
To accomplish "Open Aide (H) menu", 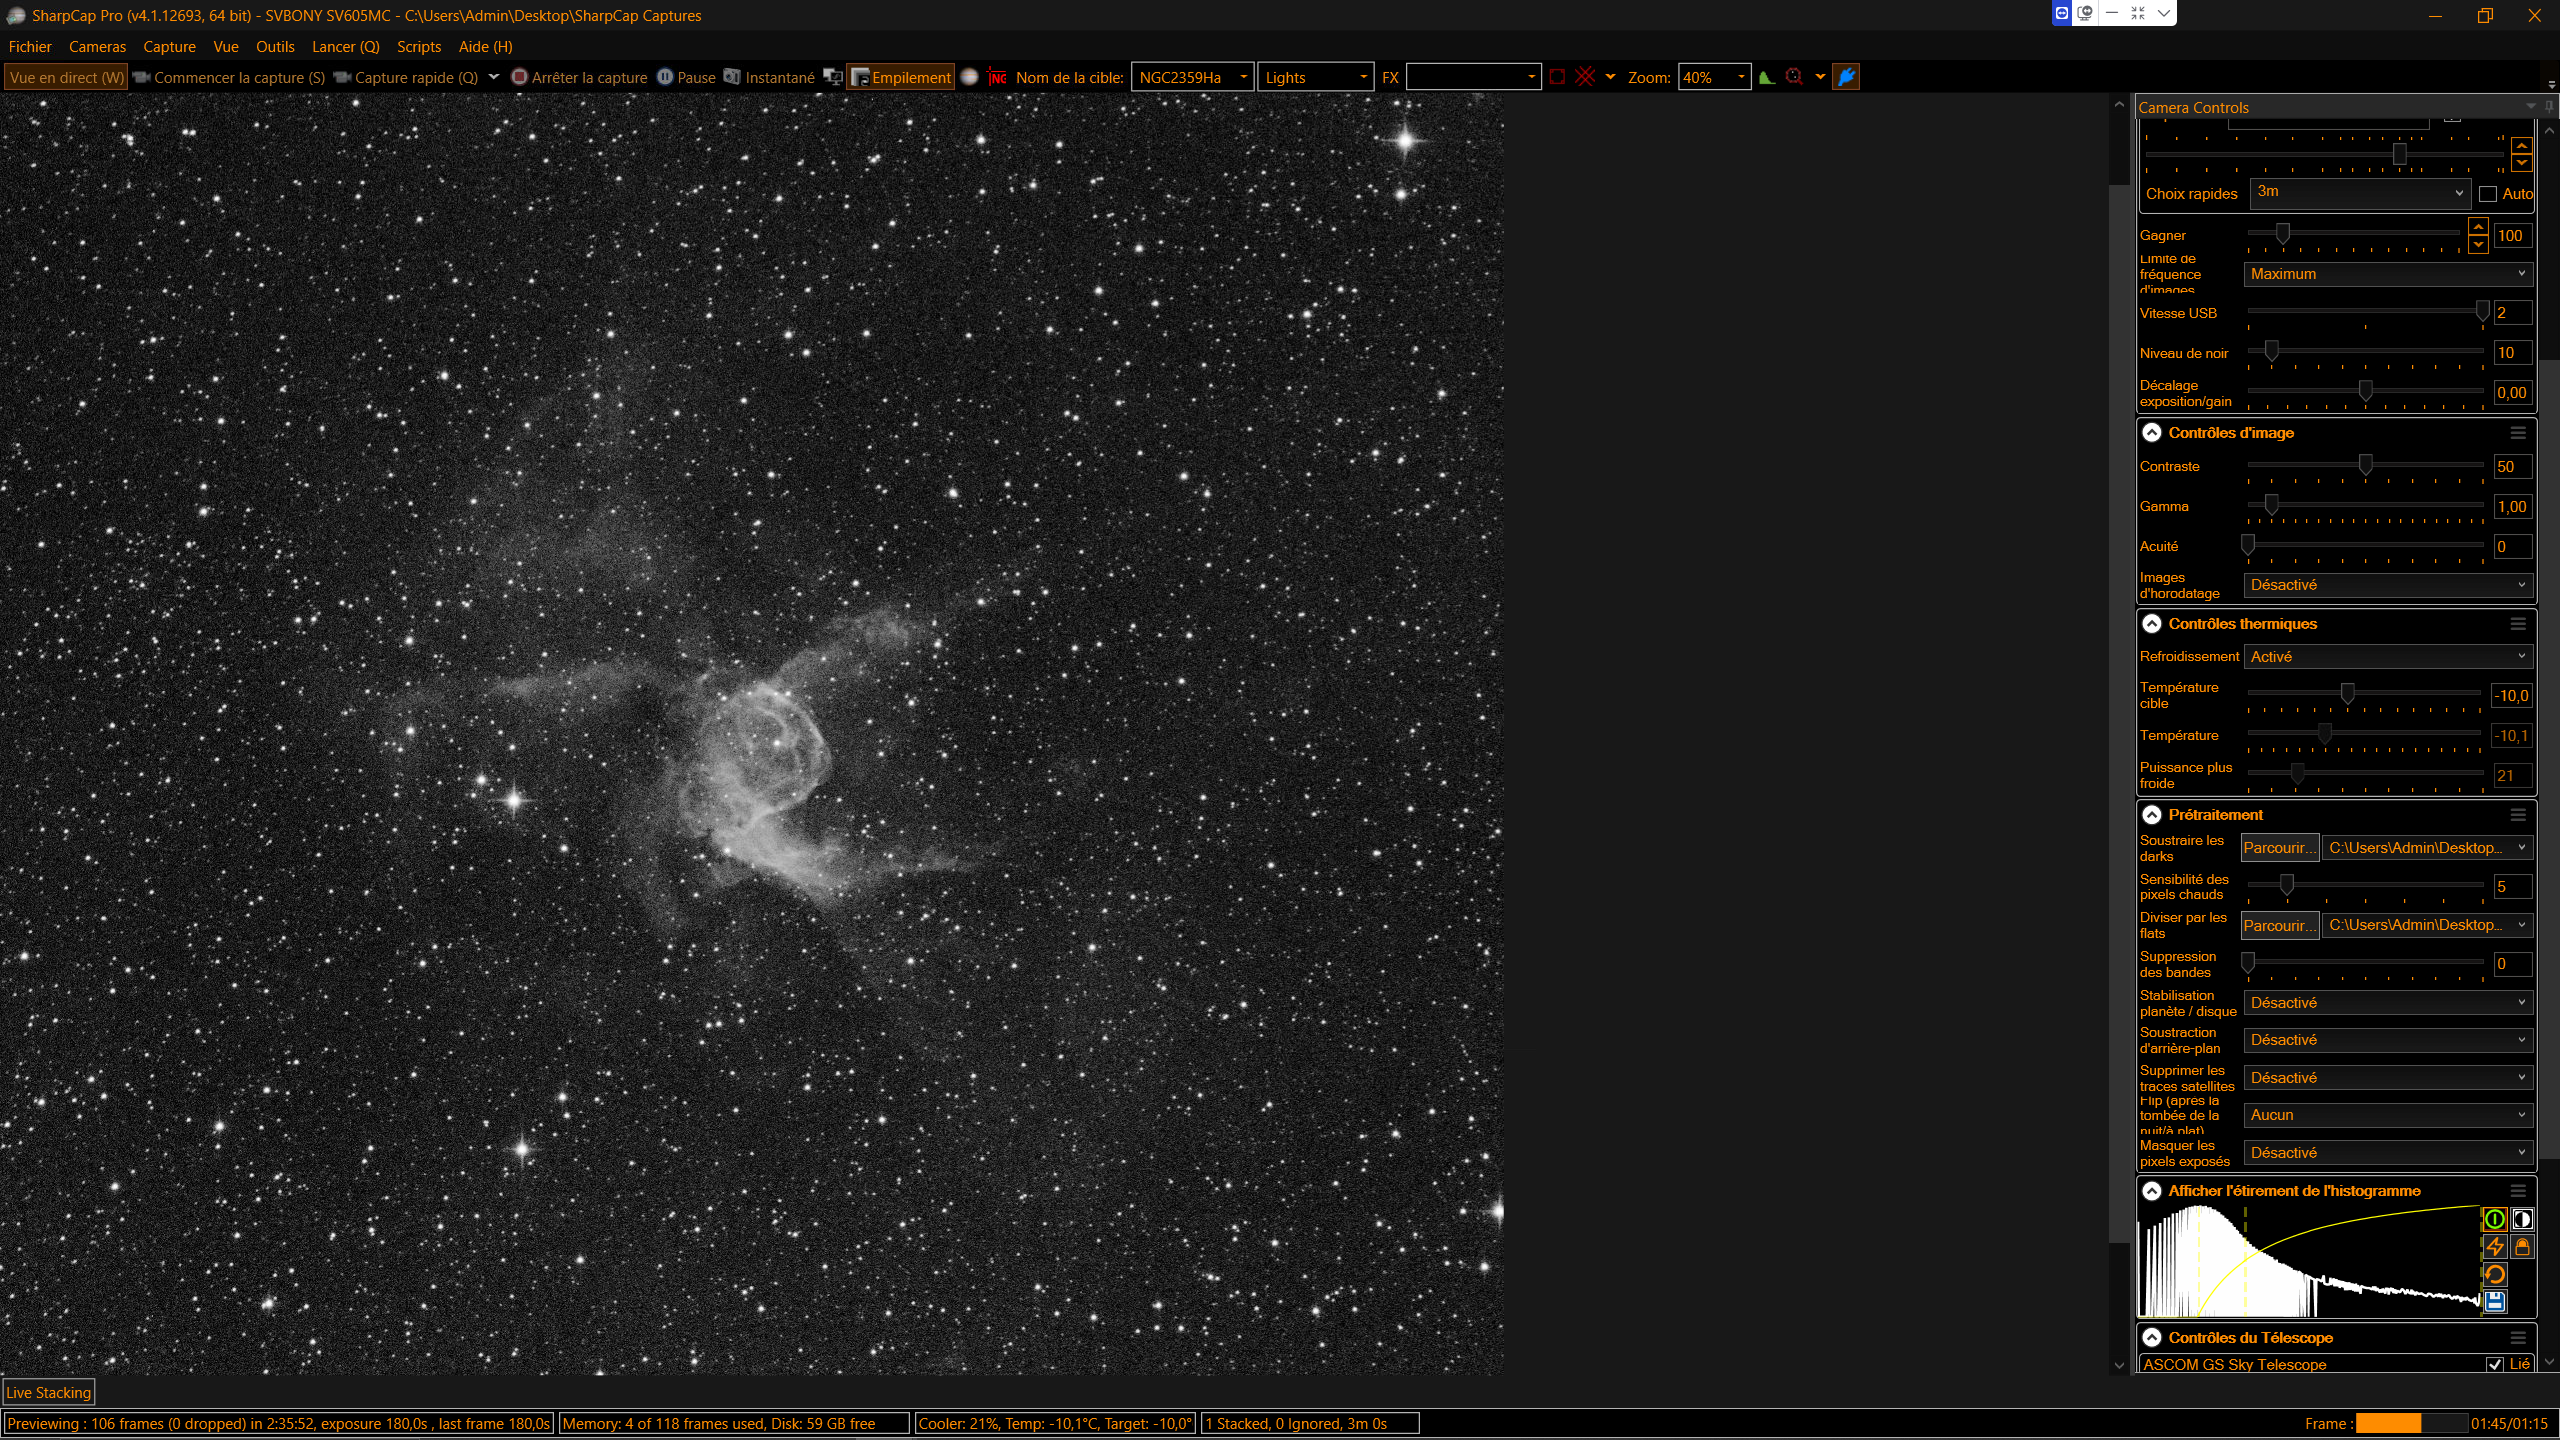I will pyautogui.click(x=485, y=46).
